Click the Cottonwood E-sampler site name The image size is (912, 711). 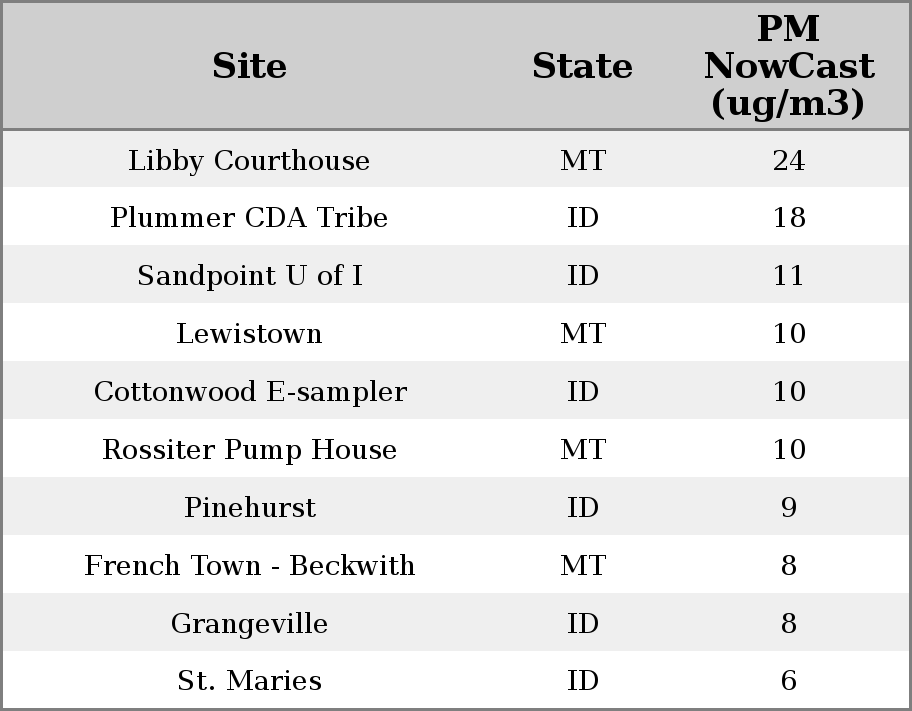249,392
